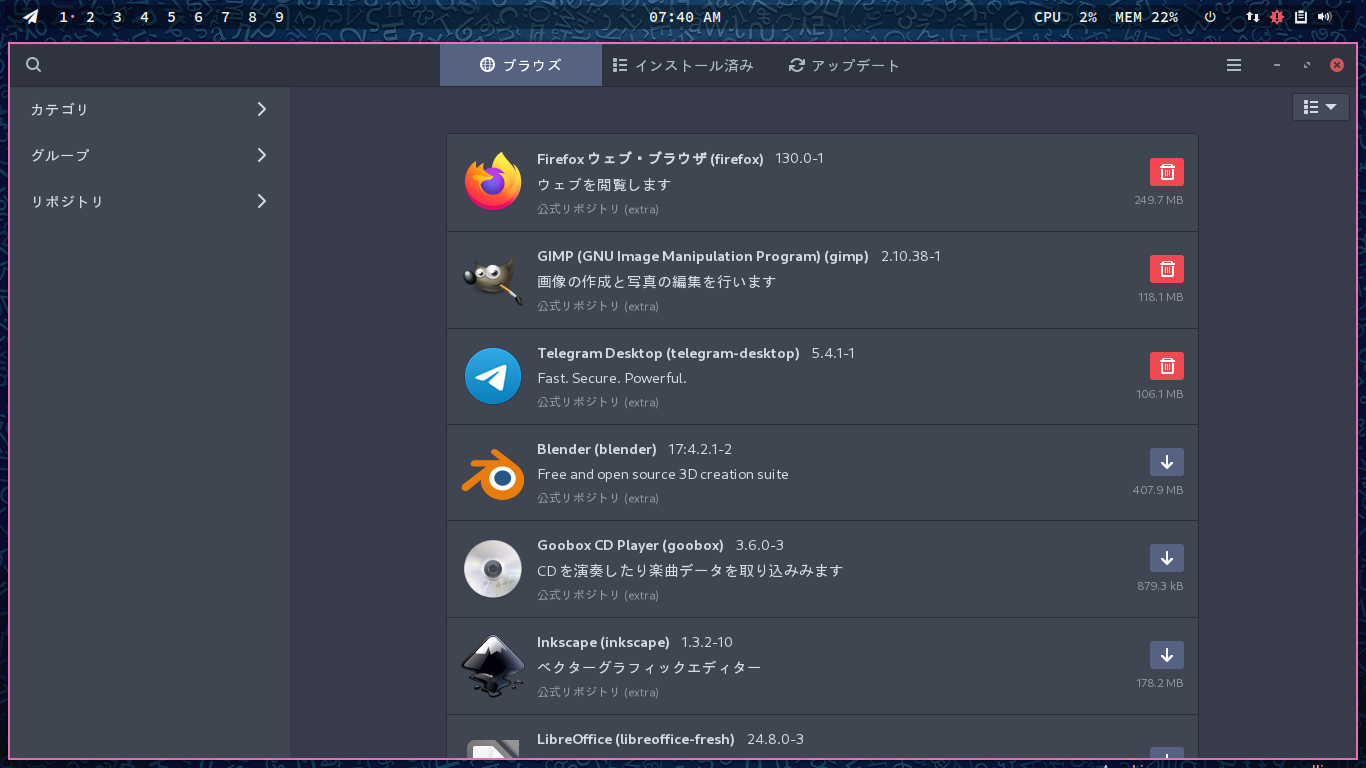
Task: Click Goobox size 879.3 kB
Action: [x=1160, y=586]
